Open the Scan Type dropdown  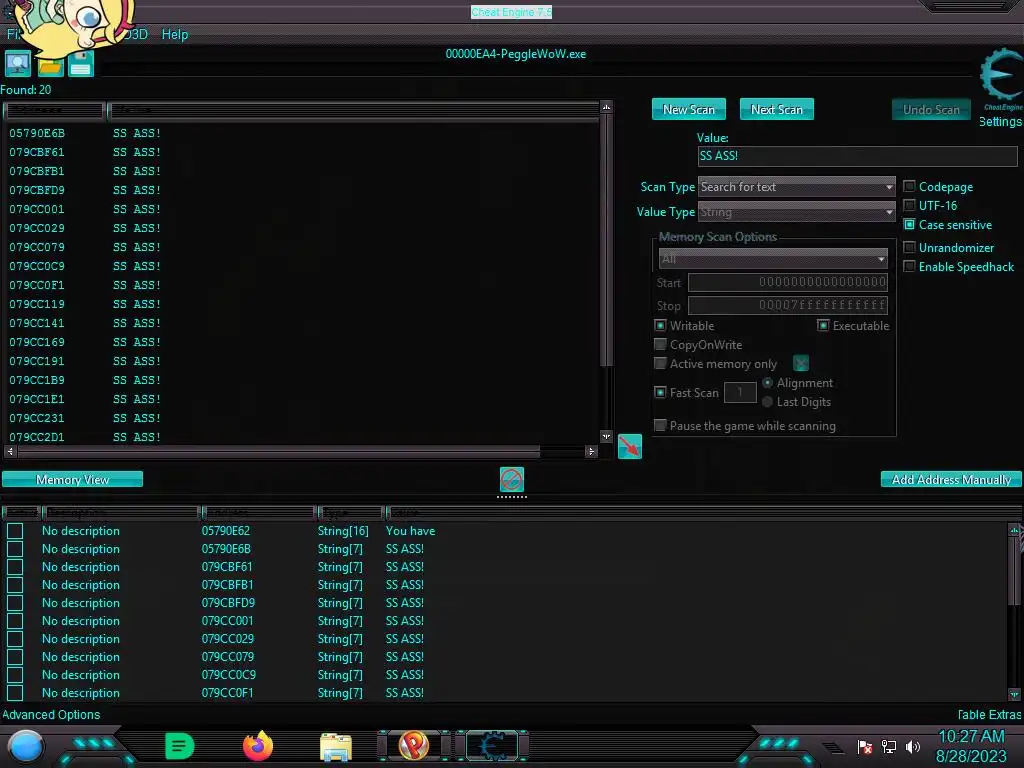(797, 187)
